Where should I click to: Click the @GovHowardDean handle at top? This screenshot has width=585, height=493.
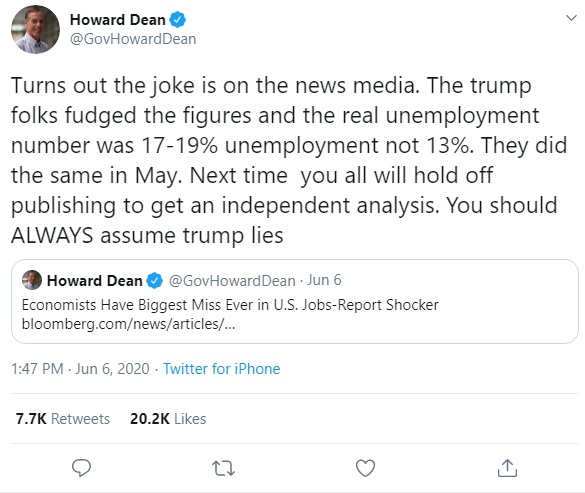(133, 39)
